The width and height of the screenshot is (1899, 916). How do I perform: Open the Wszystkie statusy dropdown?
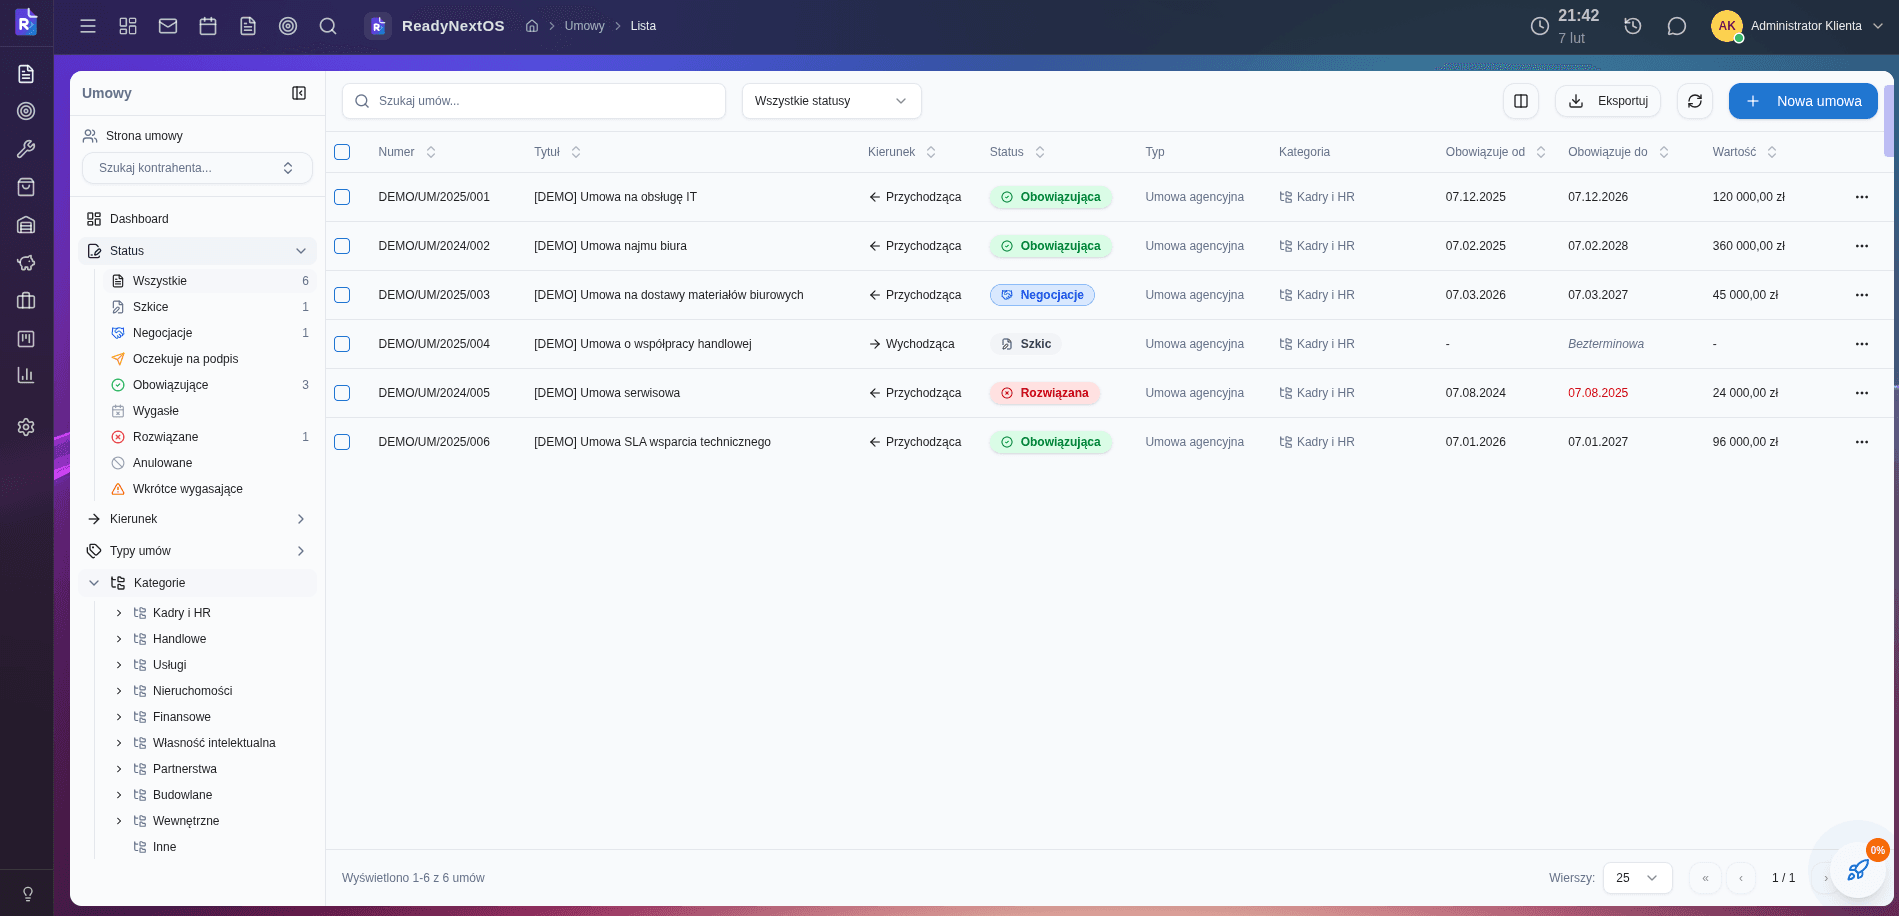[830, 101]
